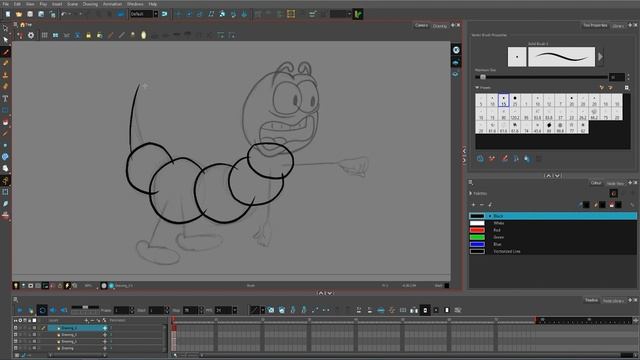The image size is (640, 360).
Task: Click the Undo arrow in top toolbar
Action: coord(64,14)
